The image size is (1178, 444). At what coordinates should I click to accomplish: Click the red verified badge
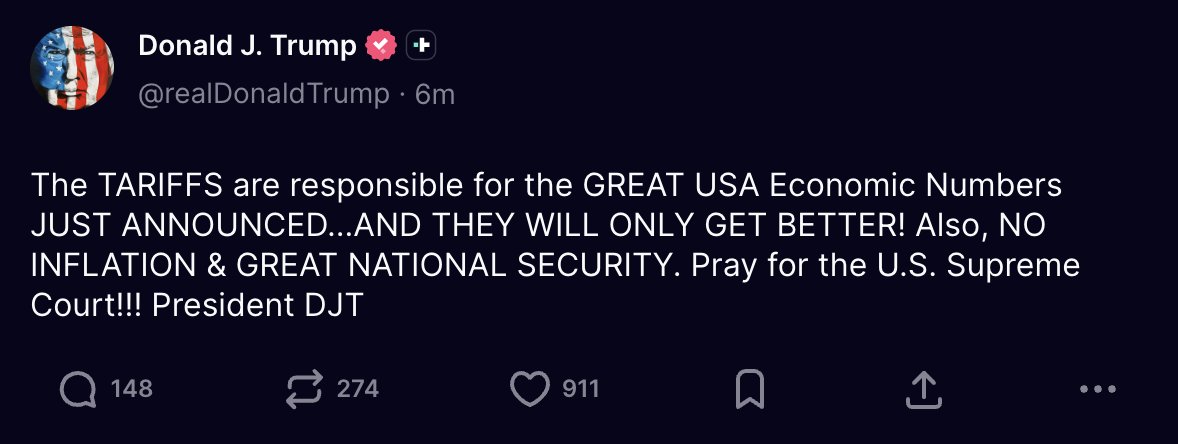[383, 45]
